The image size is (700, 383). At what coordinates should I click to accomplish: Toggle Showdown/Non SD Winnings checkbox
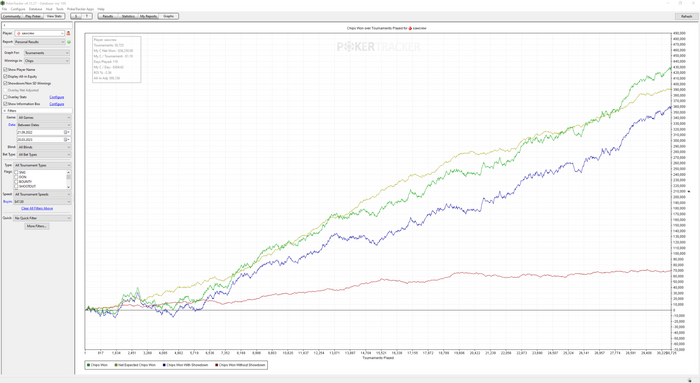point(5,83)
